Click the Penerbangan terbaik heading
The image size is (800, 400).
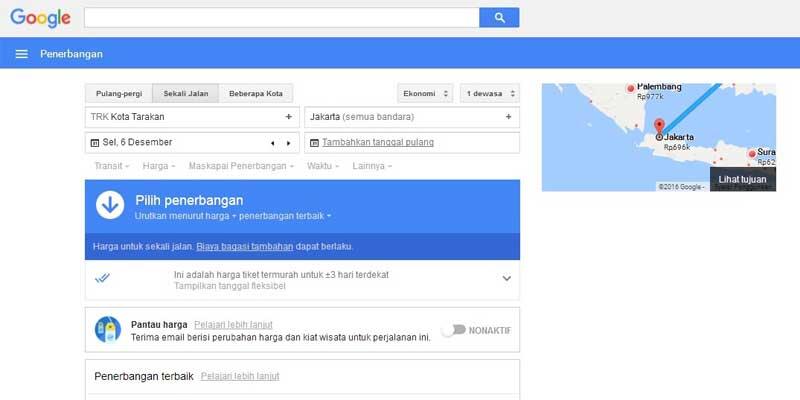point(144,377)
